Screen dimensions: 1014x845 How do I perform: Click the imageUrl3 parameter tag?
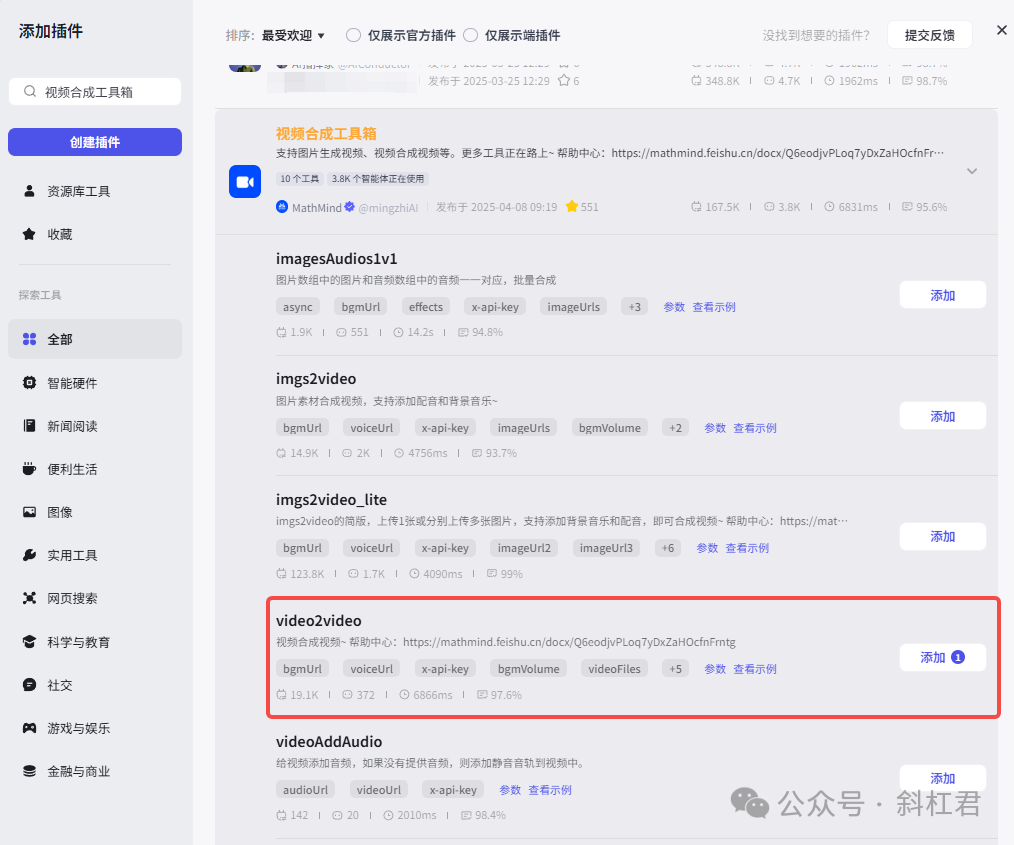pyautogui.click(x=606, y=548)
